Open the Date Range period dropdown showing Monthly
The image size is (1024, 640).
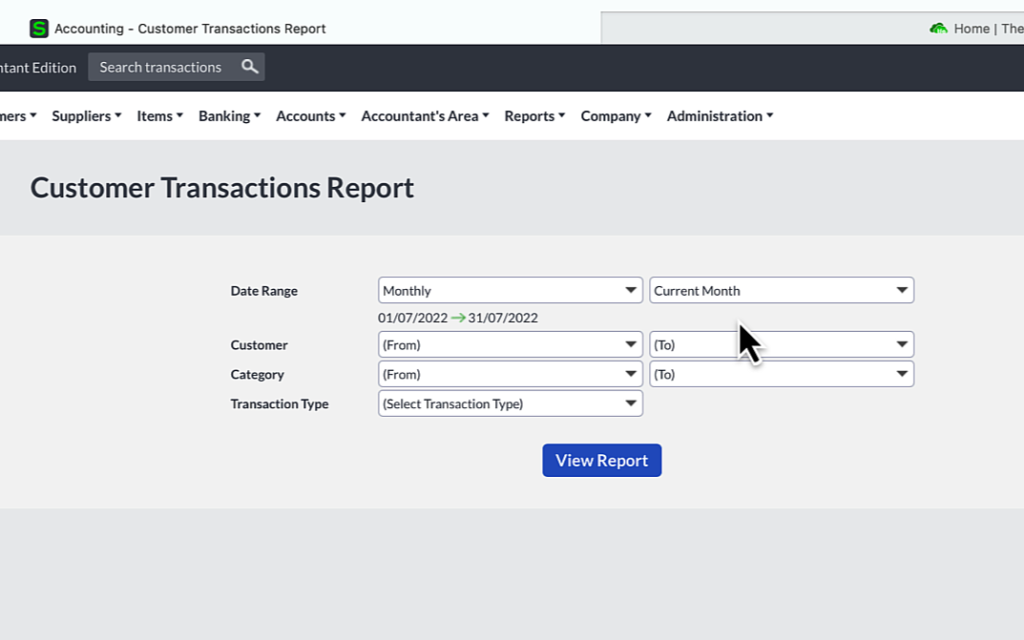(510, 290)
